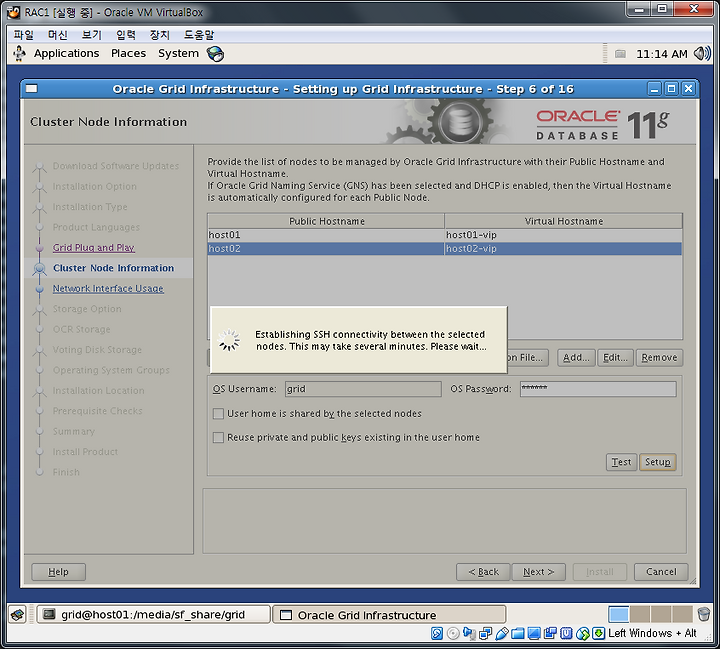Click the Virtual Hostname column header
Screen dimensions: 720x649
[x=563, y=221]
